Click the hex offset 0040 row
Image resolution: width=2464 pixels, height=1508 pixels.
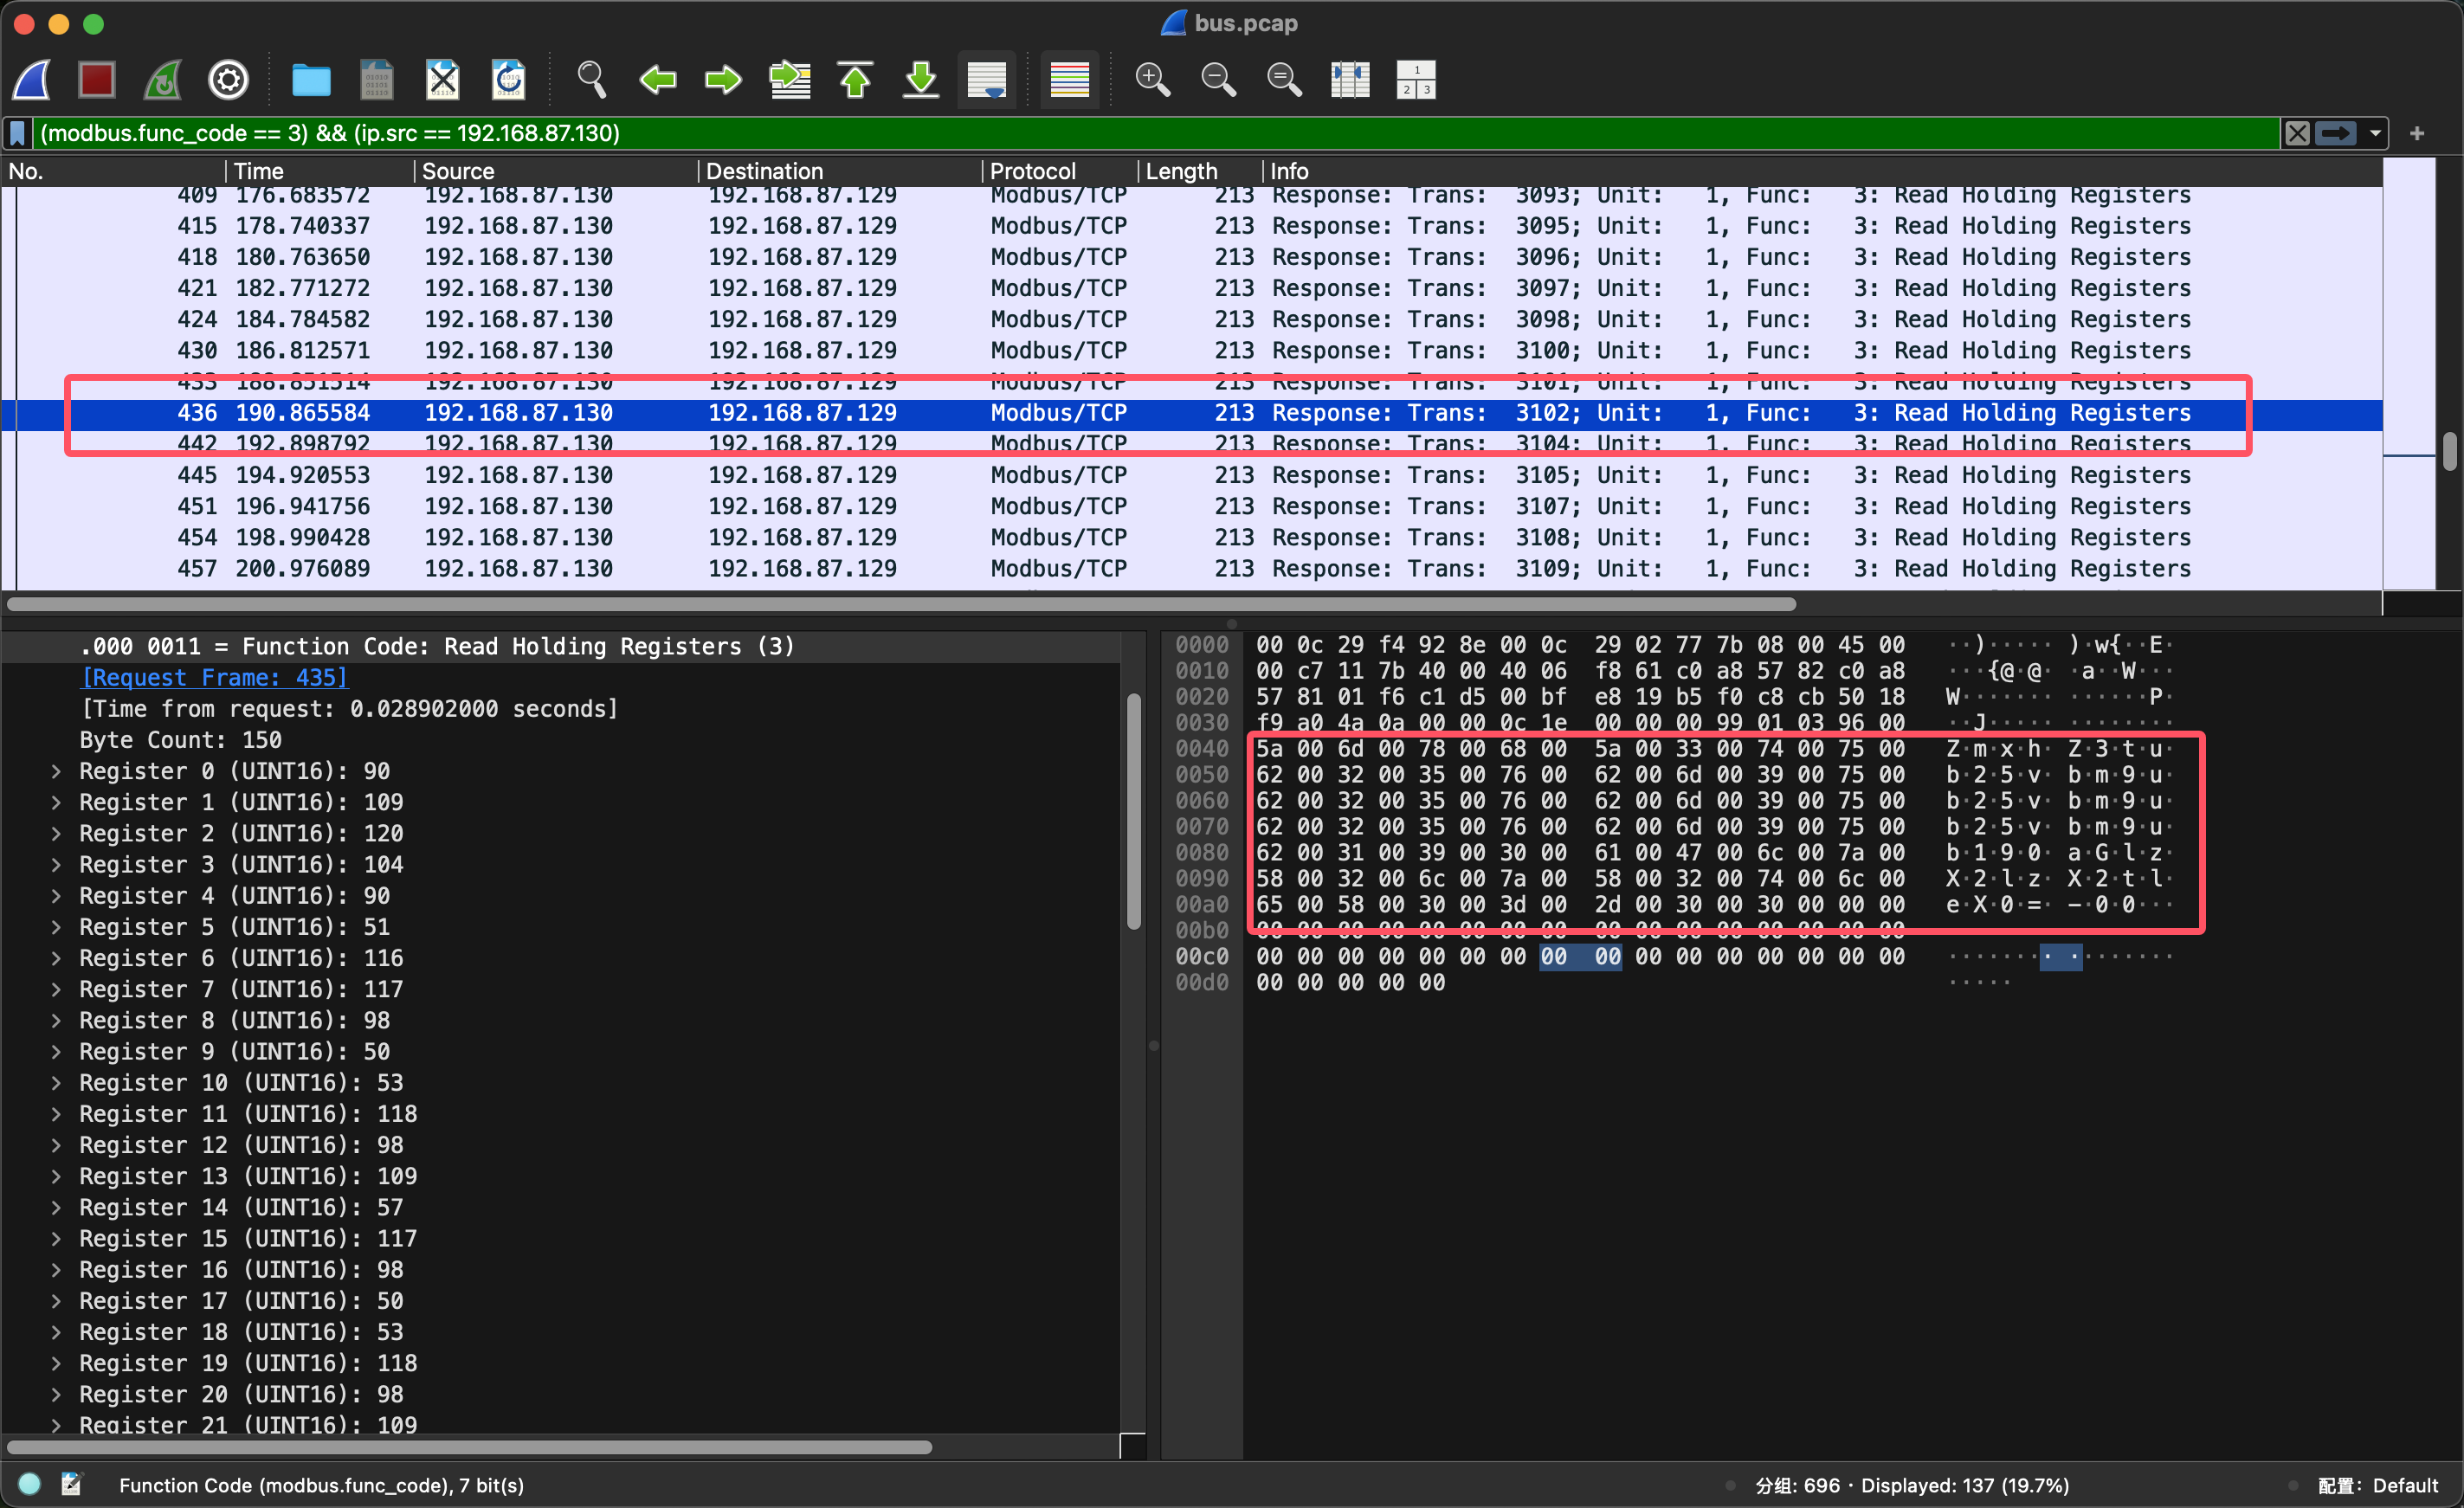click(x=1202, y=748)
